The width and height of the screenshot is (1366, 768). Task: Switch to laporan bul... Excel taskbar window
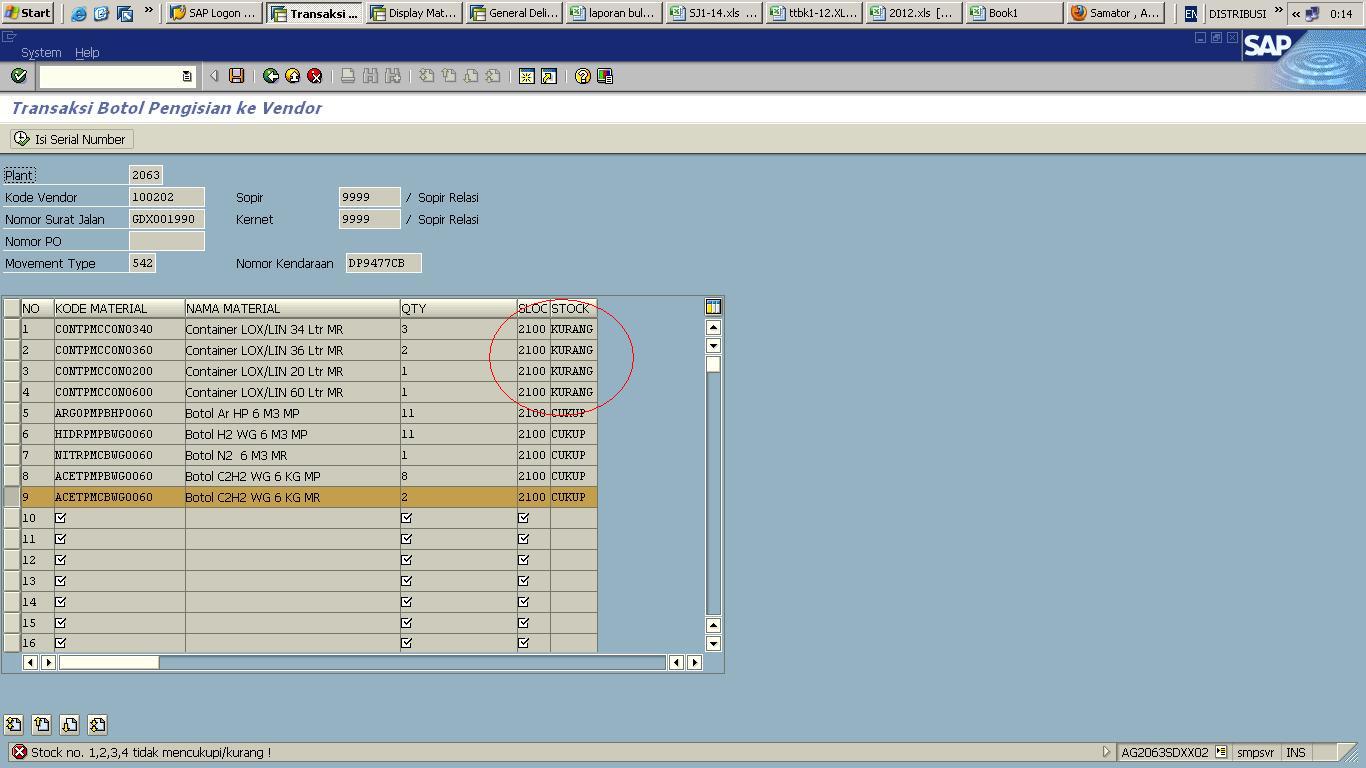614,13
